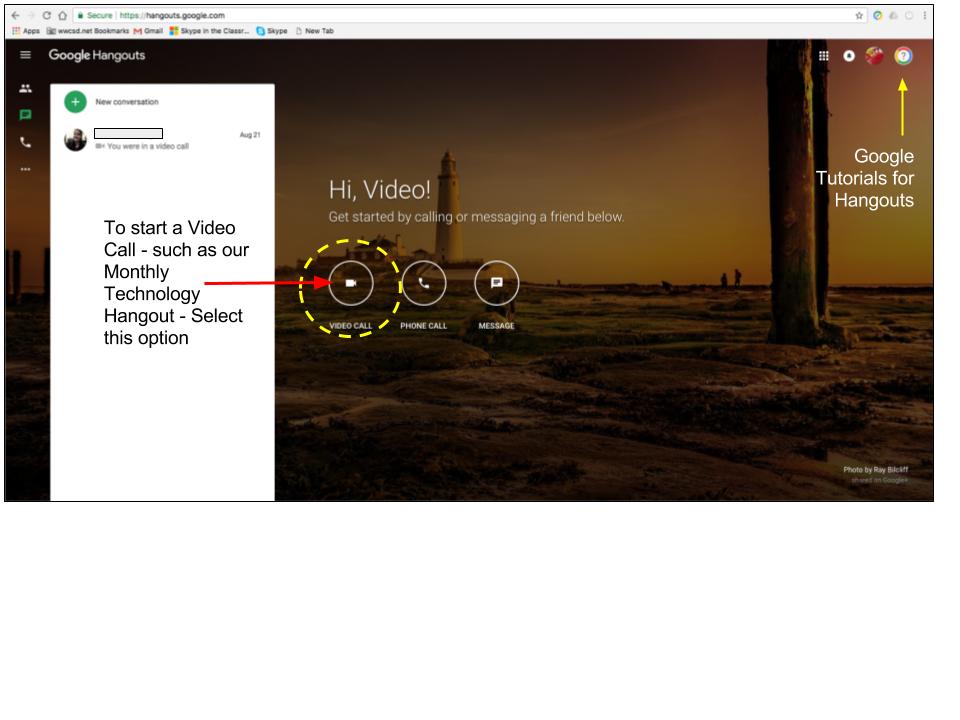Image resolution: width=960 pixels, height=720 pixels.
Task: Open the Message icon in center
Action: (497, 283)
